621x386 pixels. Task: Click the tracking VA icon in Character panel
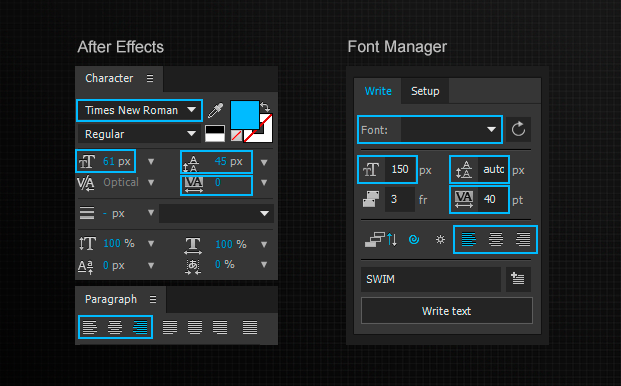click(194, 184)
